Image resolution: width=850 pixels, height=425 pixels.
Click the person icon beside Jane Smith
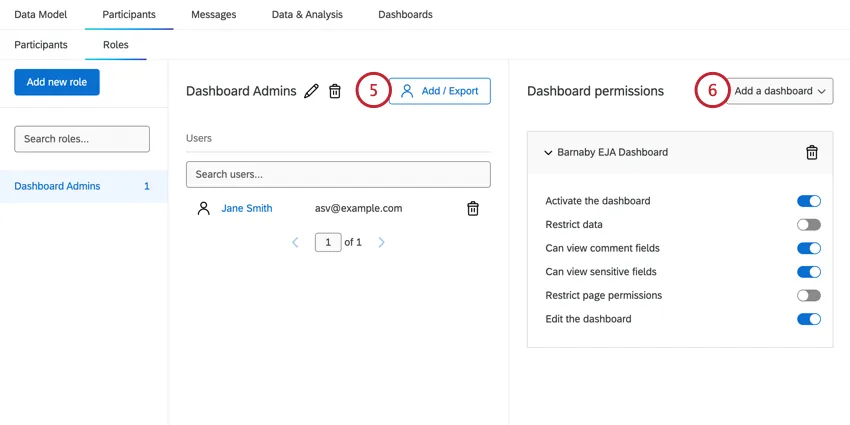point(204,208)
